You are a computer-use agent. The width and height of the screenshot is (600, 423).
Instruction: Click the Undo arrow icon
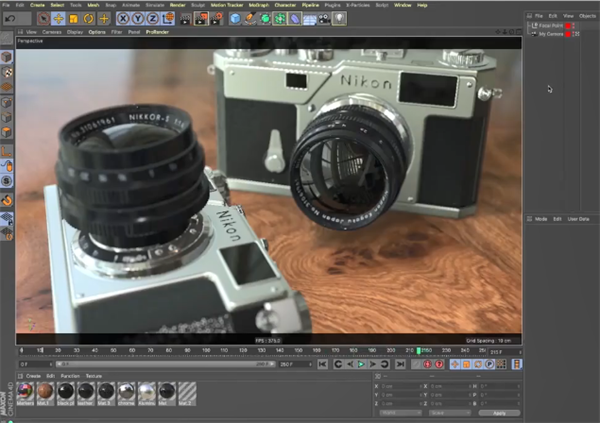(9, 18)
